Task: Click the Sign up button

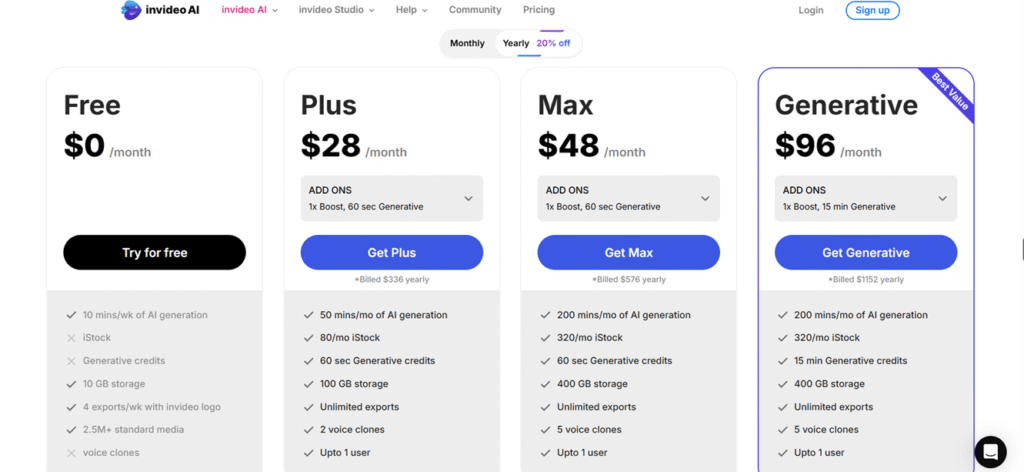Action: click(x=872, y=10)
